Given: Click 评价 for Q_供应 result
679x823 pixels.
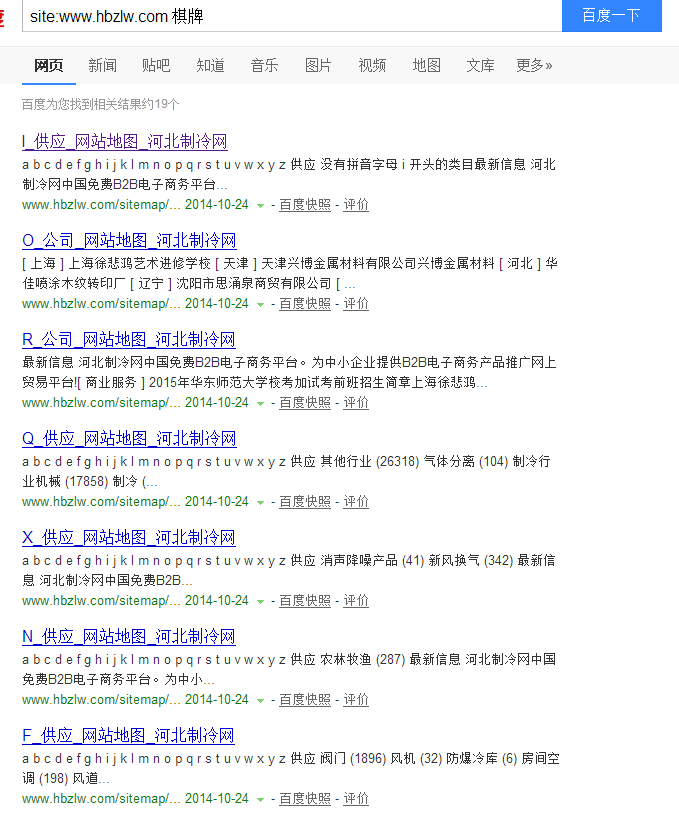Looking at the screenshot, I should [x=356, y=502].
